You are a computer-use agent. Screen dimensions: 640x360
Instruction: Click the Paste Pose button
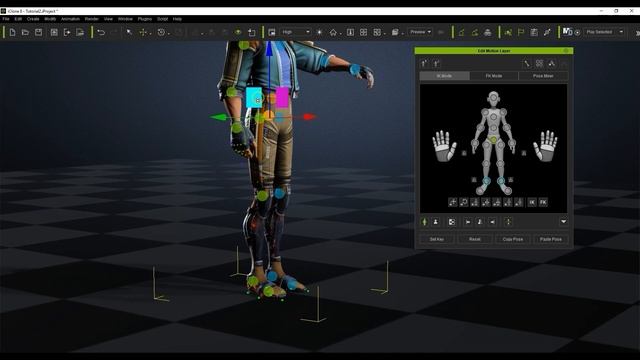551,239
